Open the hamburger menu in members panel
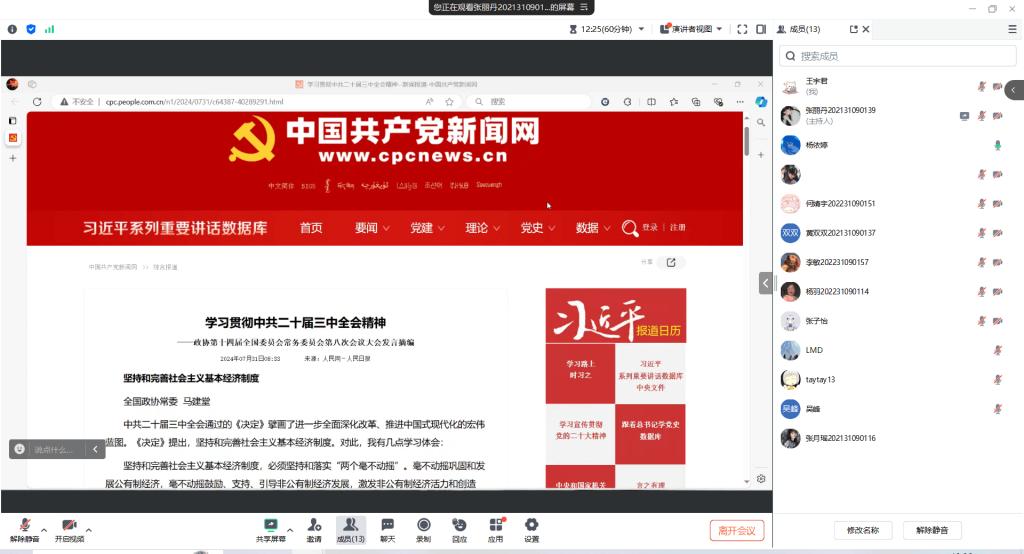 point(1012,29)
